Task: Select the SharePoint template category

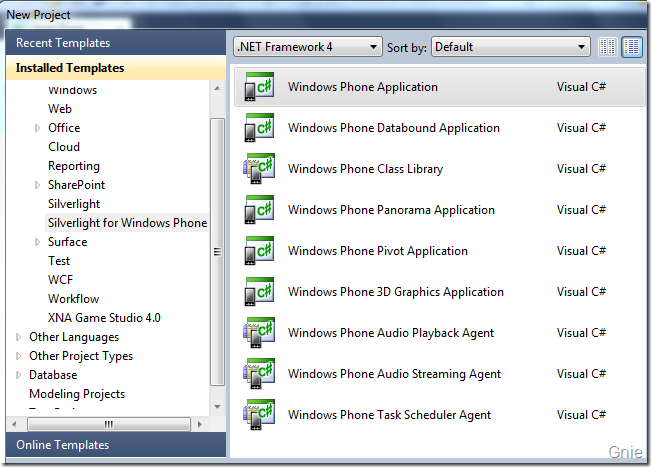Action: coord(76,185)
